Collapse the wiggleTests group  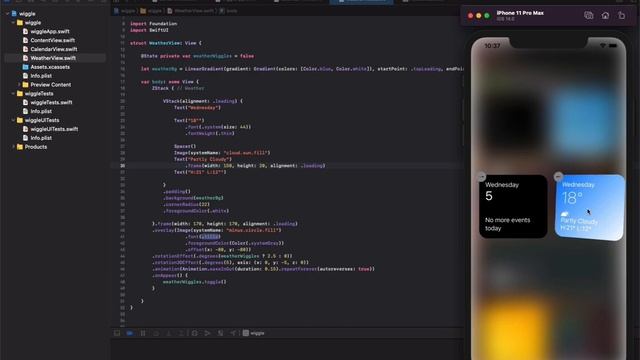[13, 94]
